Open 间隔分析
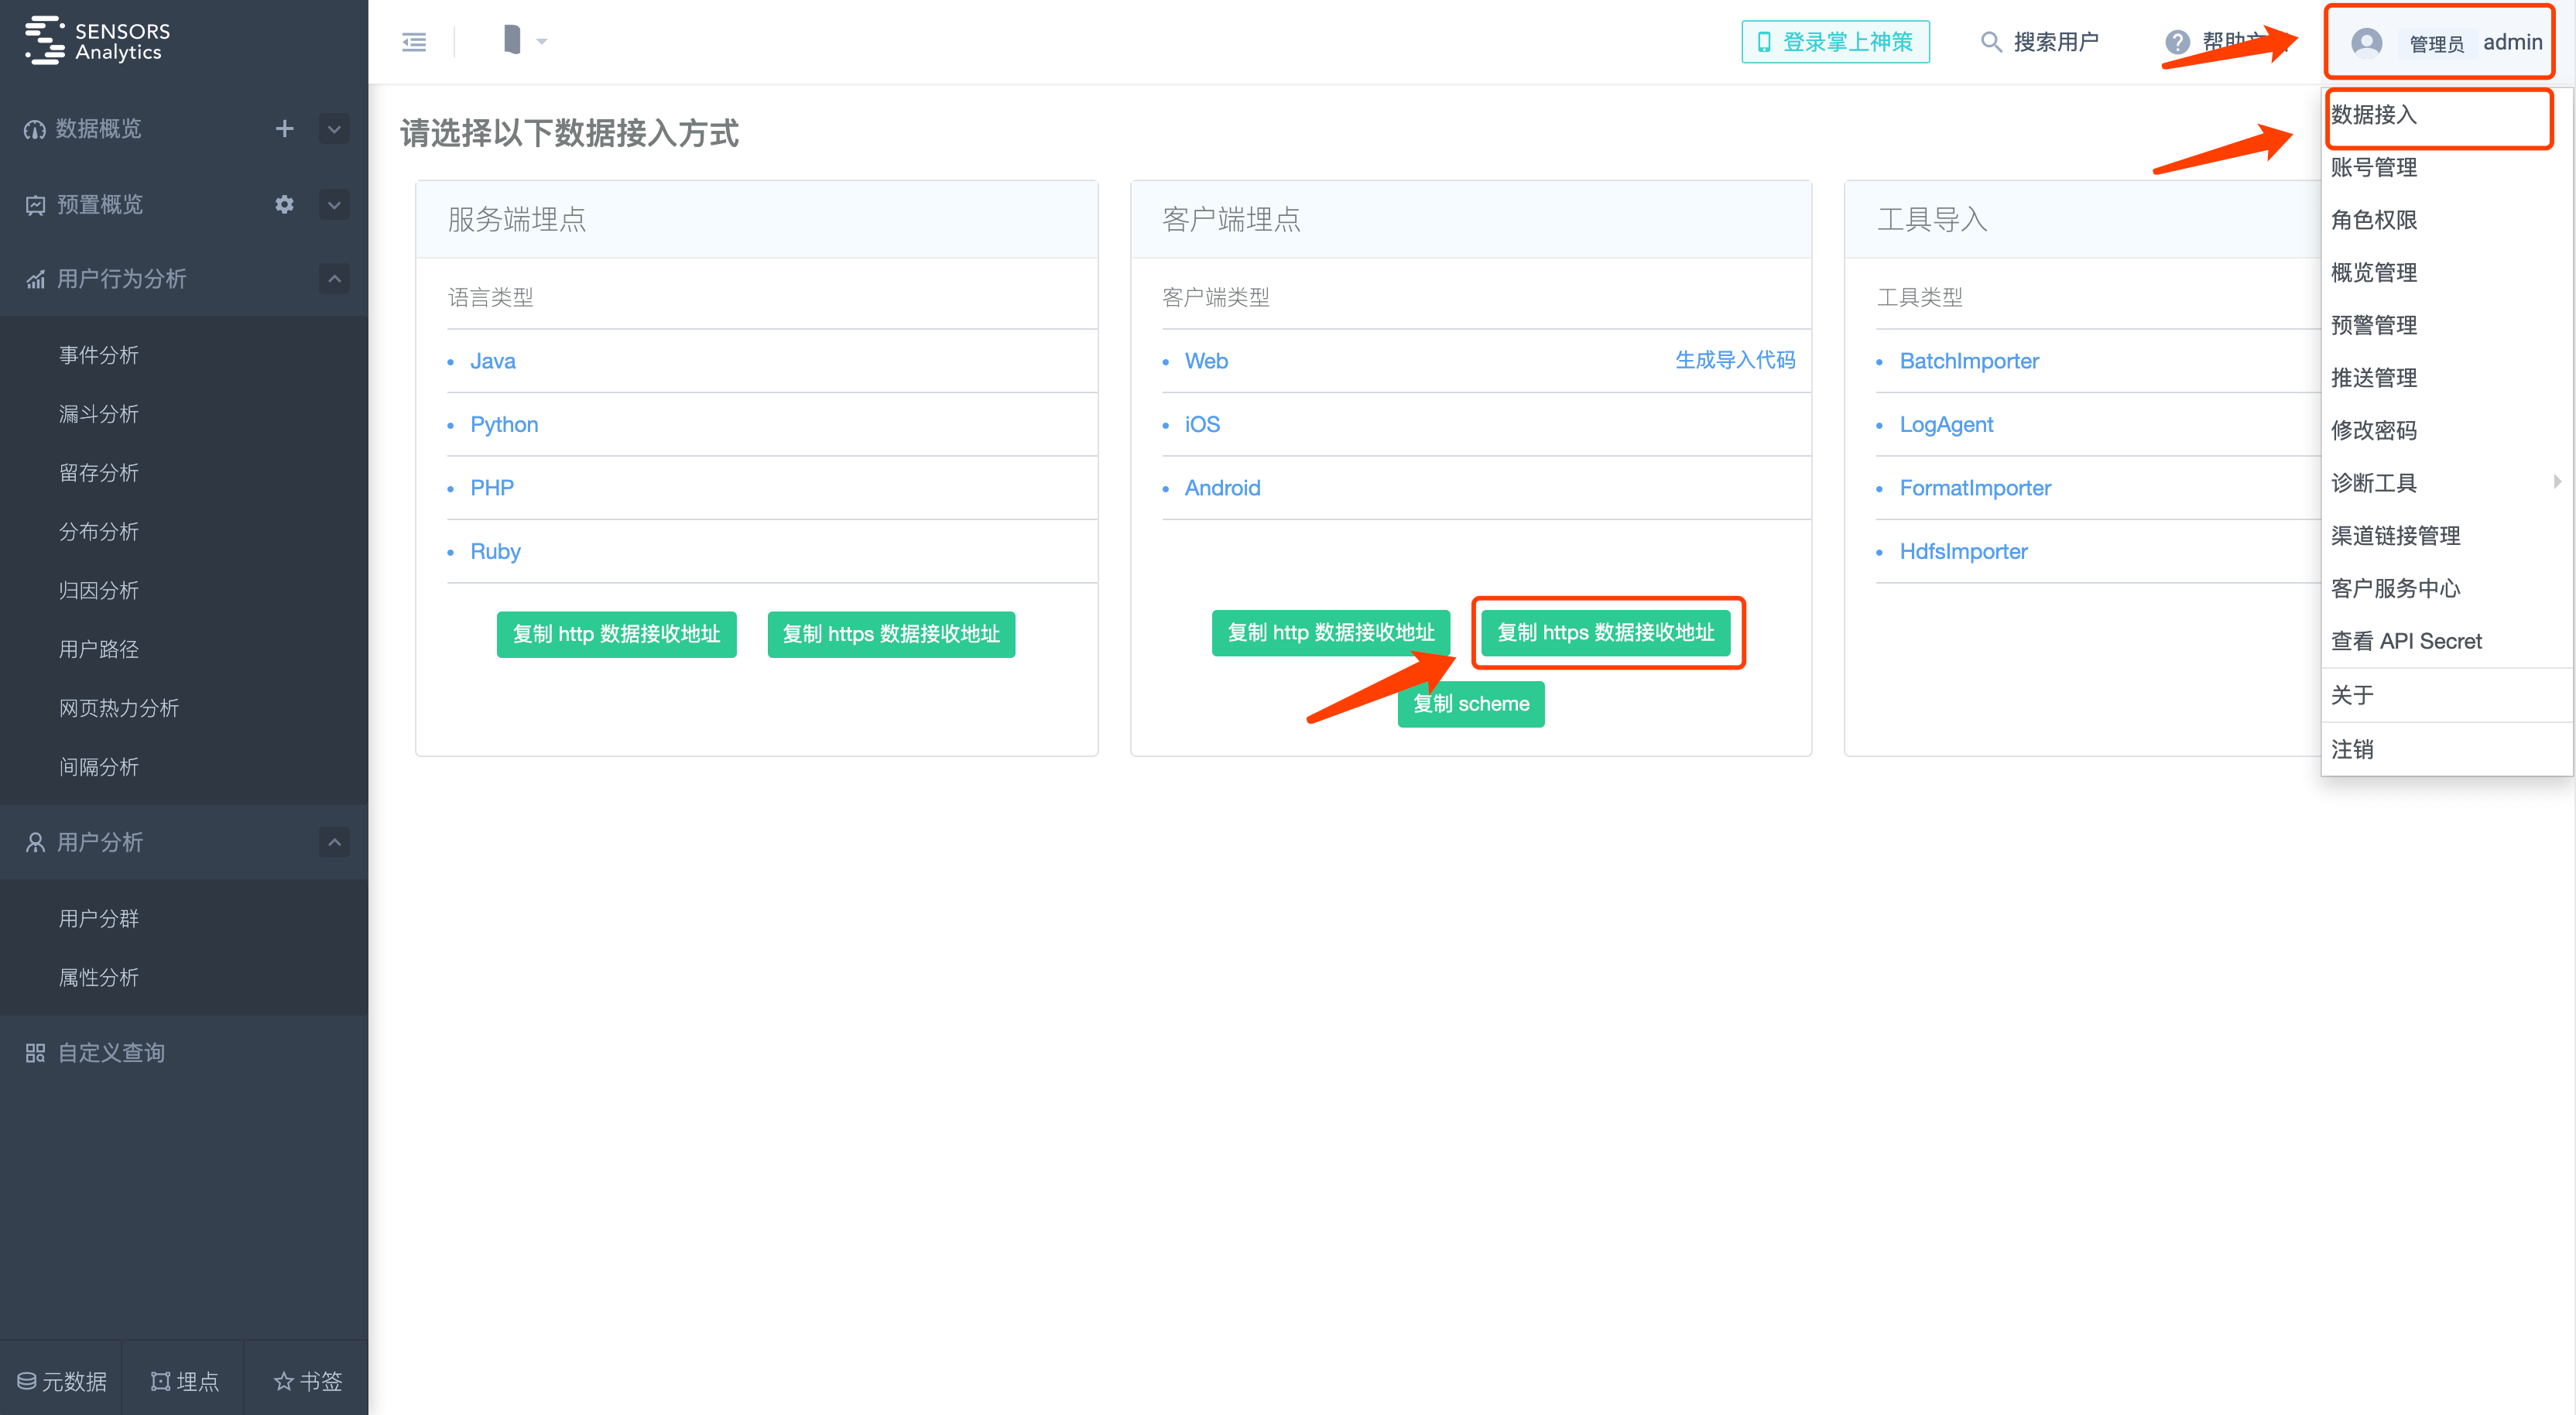2576x1415 pixels. click(x=99, y=767)
